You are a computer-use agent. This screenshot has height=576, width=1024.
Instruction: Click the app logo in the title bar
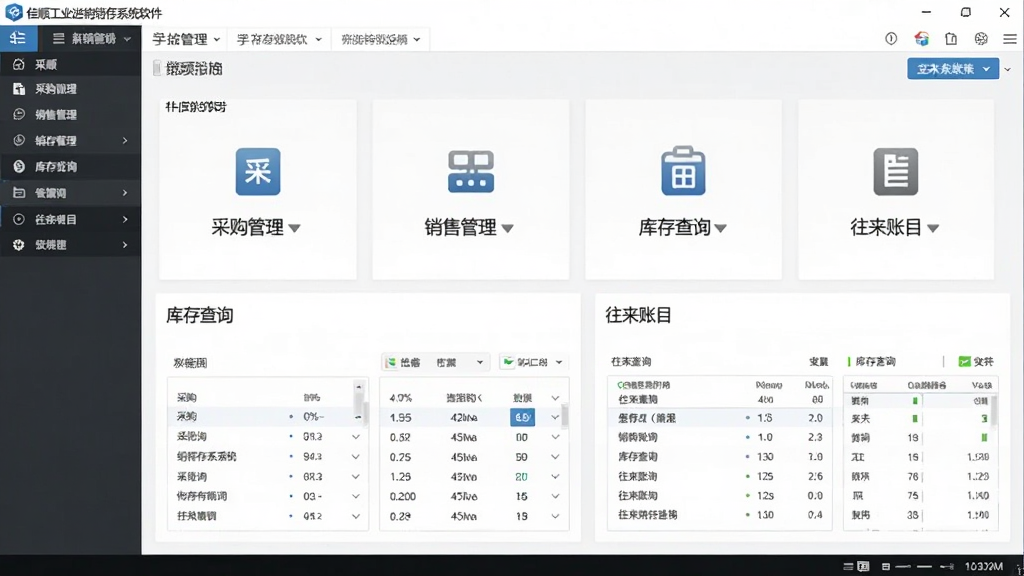pos(14,12)
